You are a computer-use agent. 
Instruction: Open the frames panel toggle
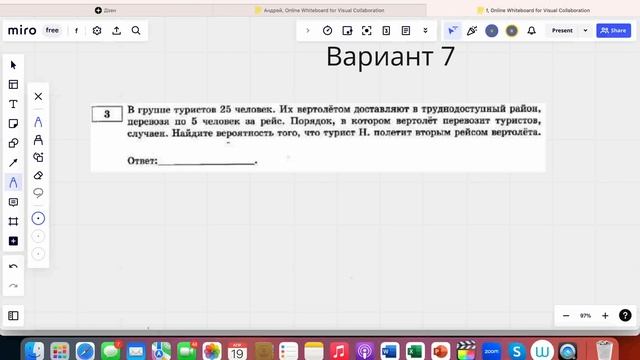pos(13,316)
